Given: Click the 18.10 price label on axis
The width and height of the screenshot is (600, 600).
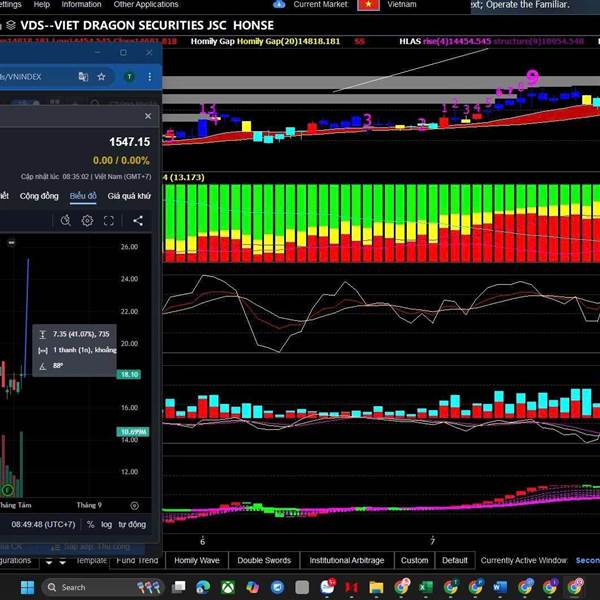Looking at the screenshot, I should pyautogui.click(x=129, y=374).
